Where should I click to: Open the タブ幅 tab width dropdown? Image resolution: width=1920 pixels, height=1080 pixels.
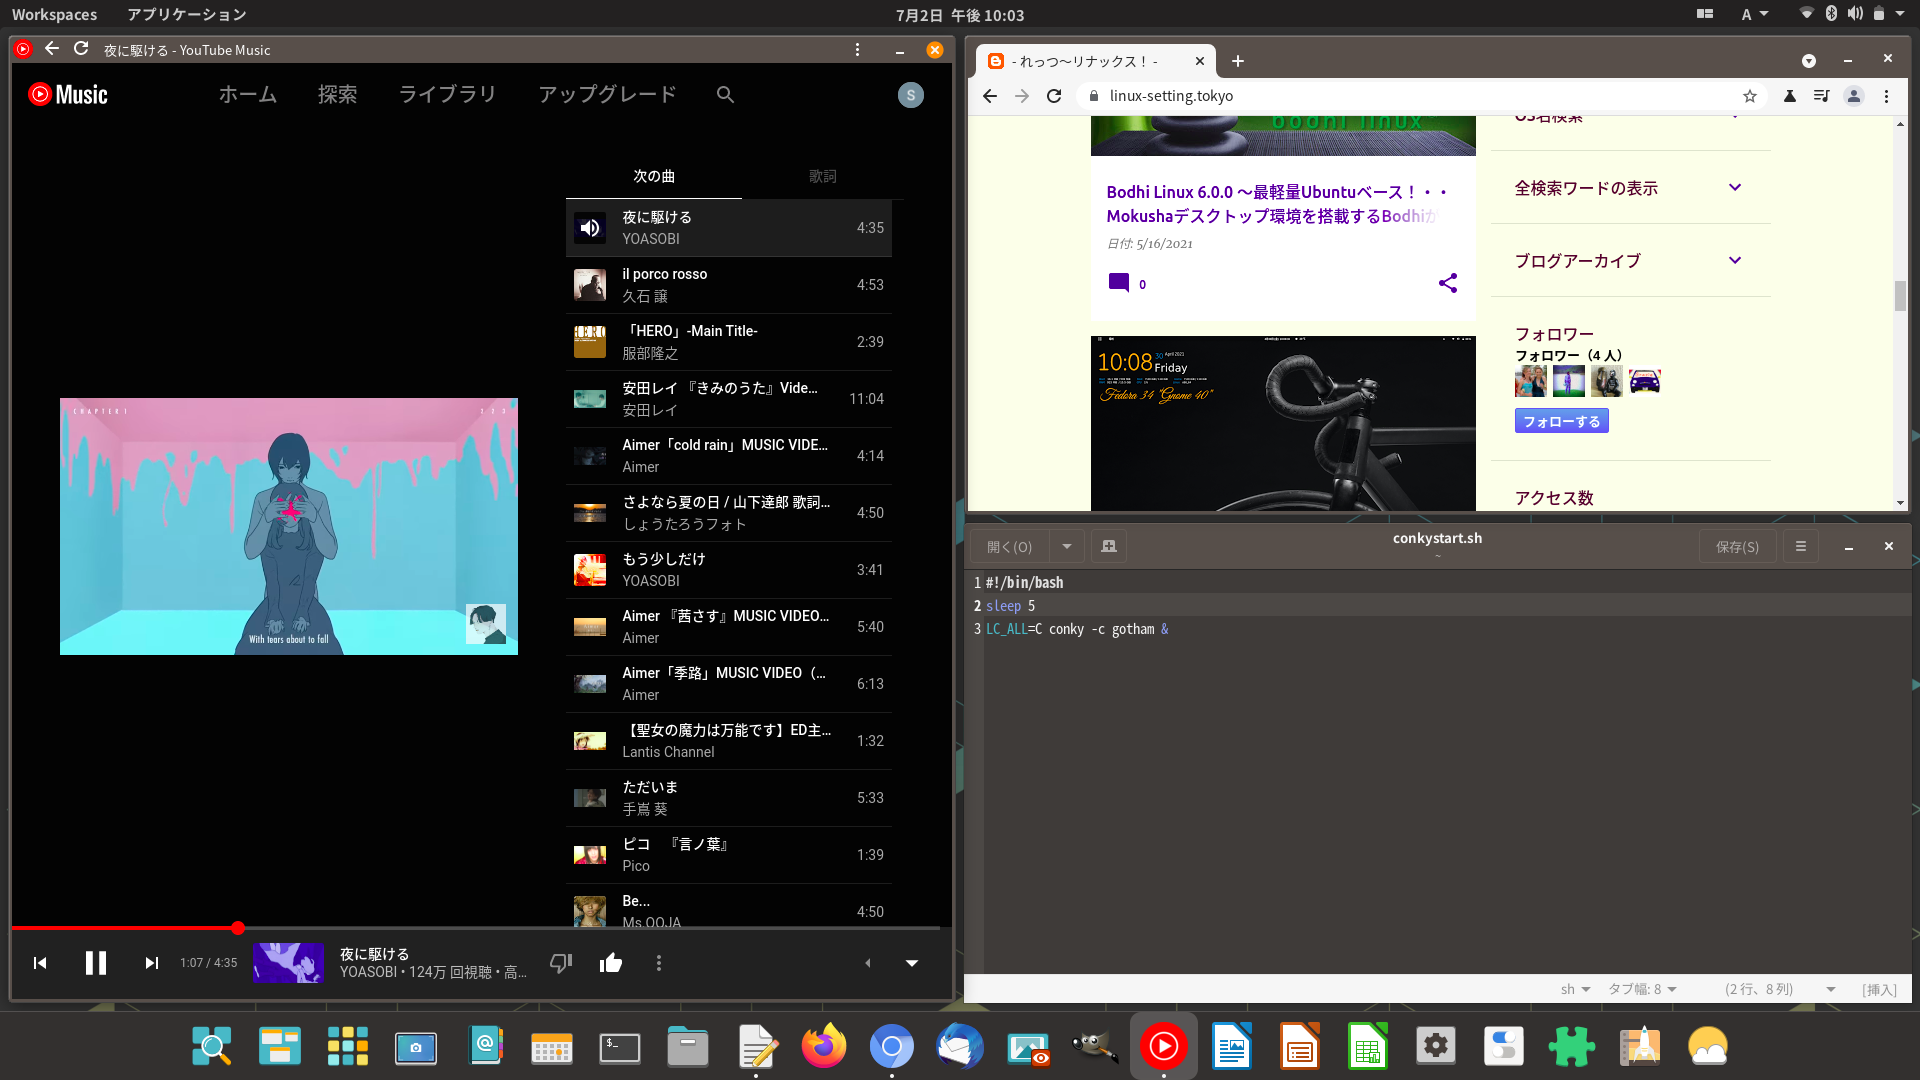pos(1641,989)
